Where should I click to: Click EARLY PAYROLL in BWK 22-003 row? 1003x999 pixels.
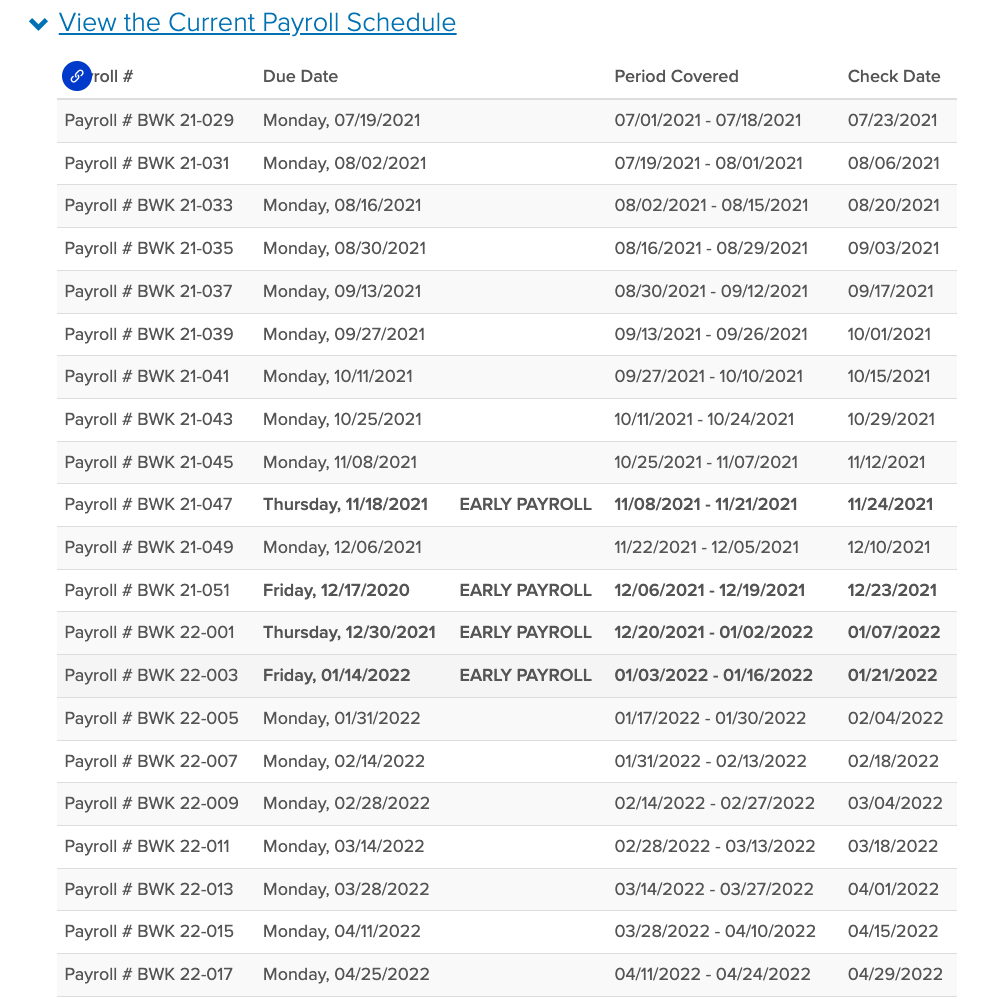click(525, 675)
